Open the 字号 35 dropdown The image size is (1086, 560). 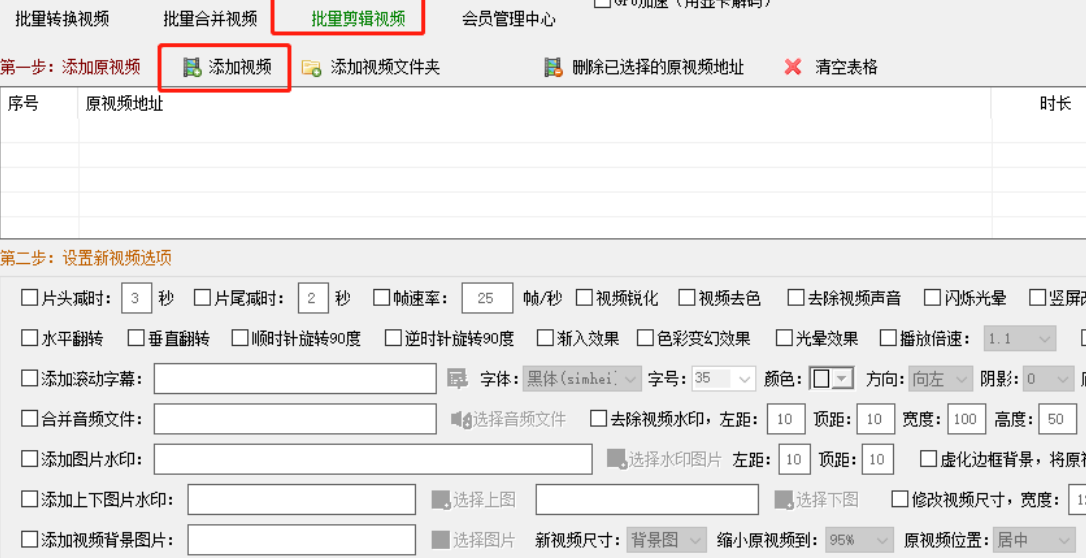(x=724, y=379)
